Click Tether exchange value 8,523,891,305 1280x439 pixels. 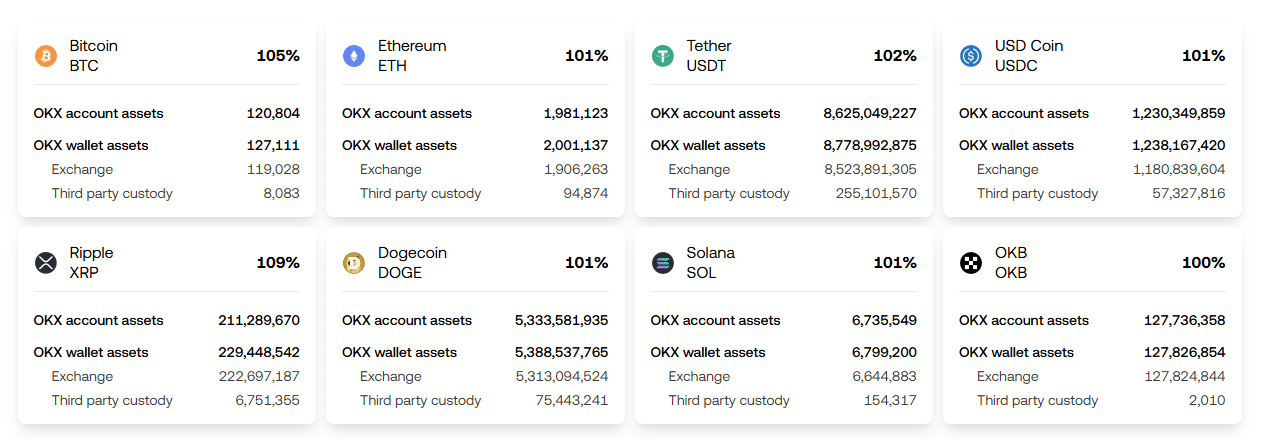871,170
